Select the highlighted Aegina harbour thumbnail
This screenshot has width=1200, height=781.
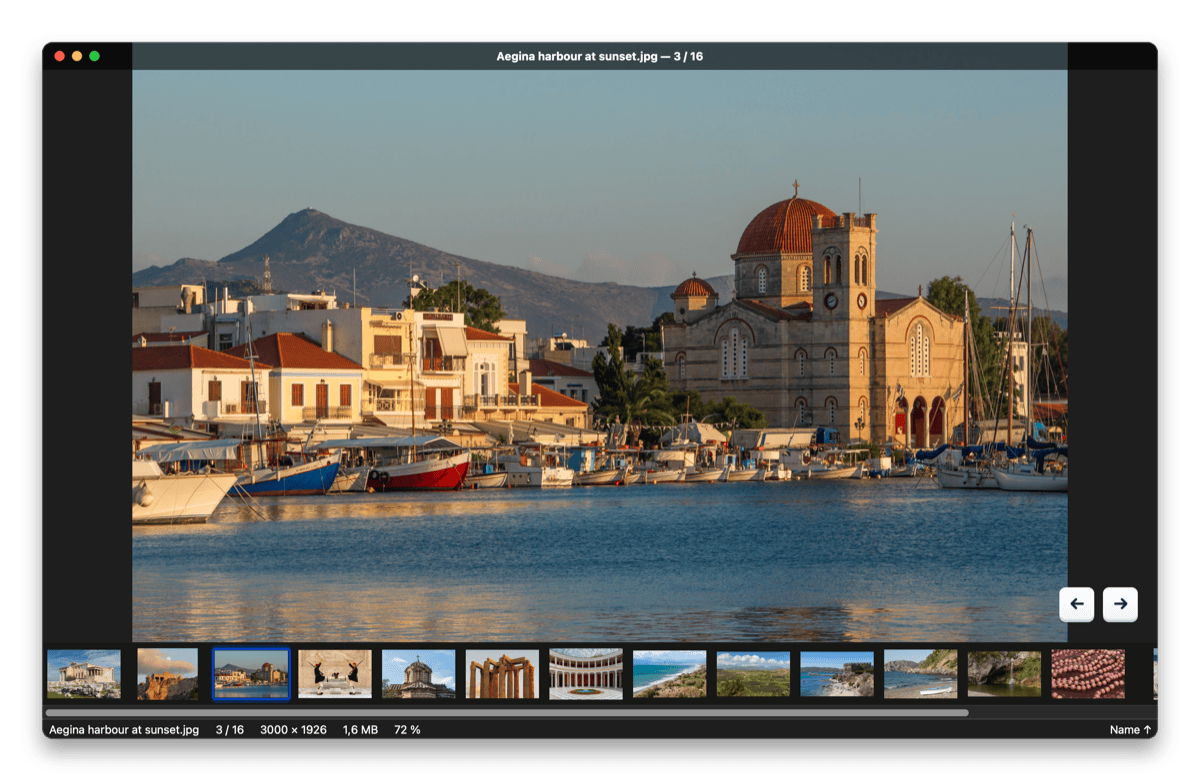pyautogui.click(x=251, y=674)
